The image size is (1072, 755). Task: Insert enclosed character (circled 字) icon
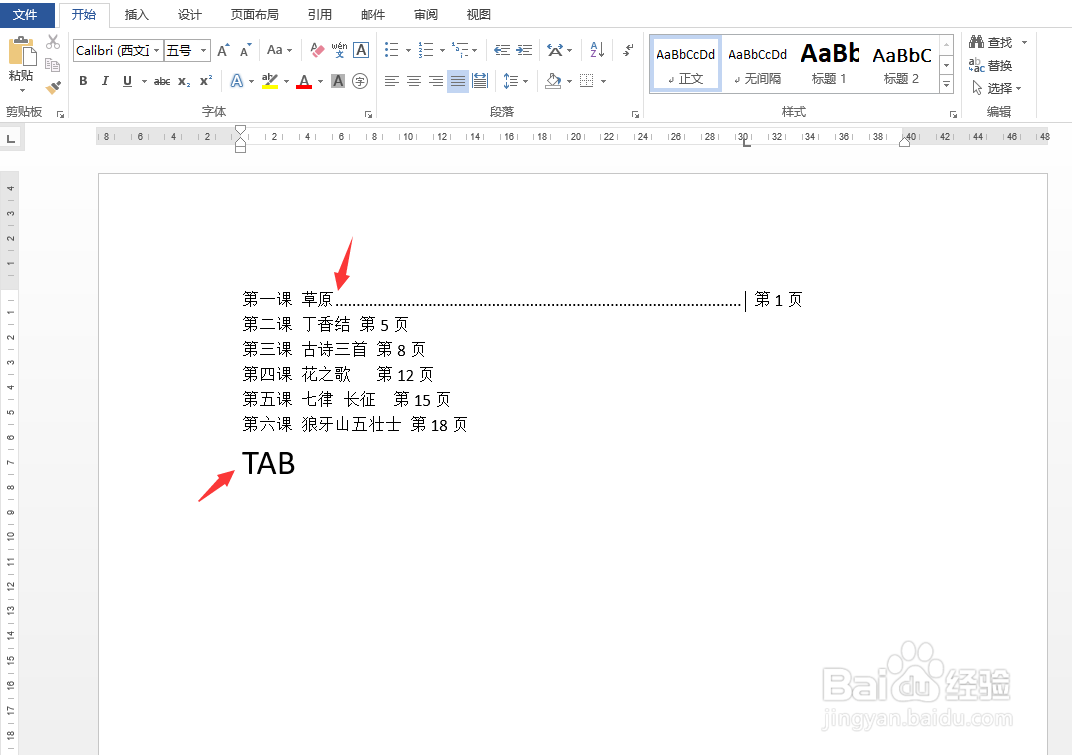click(x=360, y=81)
